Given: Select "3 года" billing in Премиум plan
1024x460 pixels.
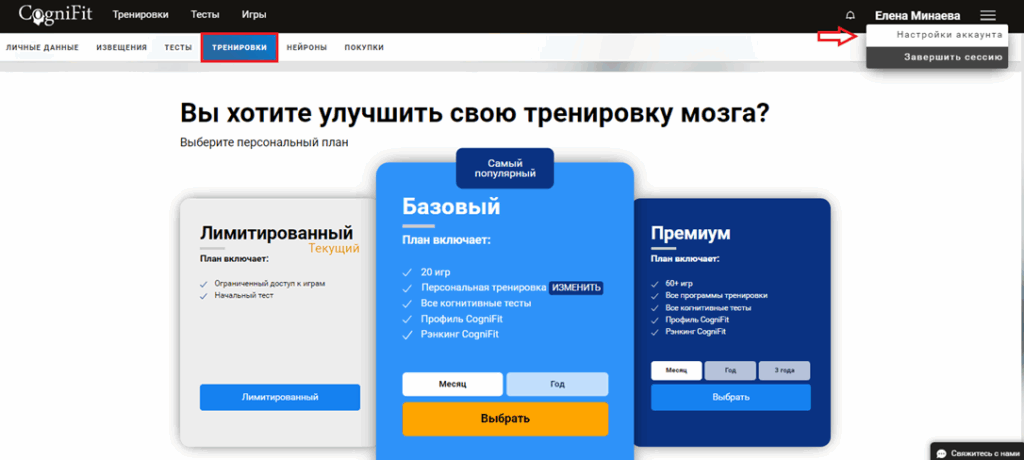Looking at the screenshot, I should pyautogui.click(x=783, y=371).
